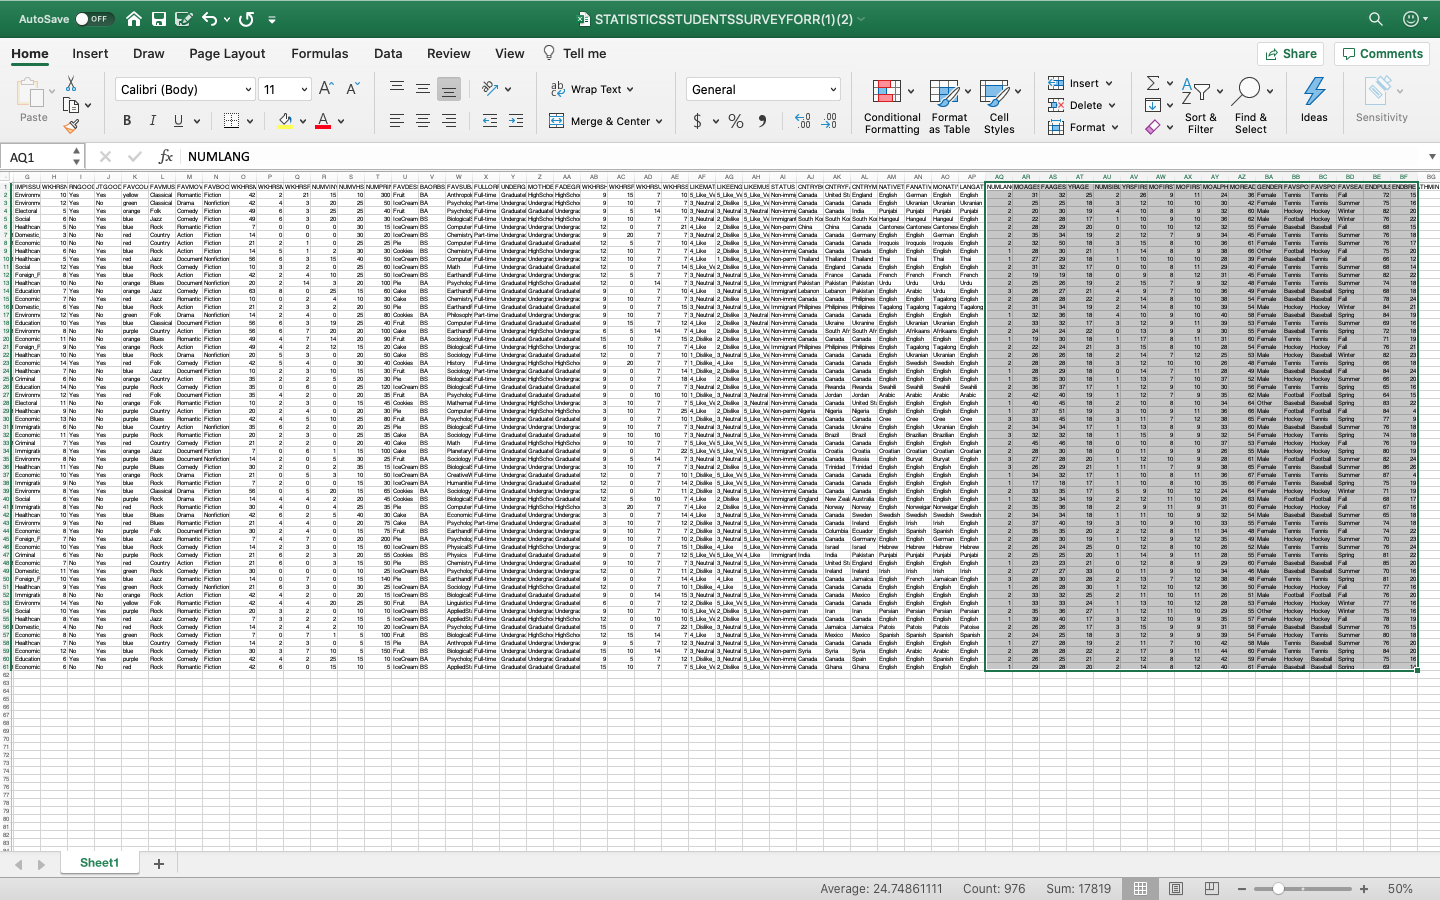
Task: Undo the last action
Action: pos(209,19)
